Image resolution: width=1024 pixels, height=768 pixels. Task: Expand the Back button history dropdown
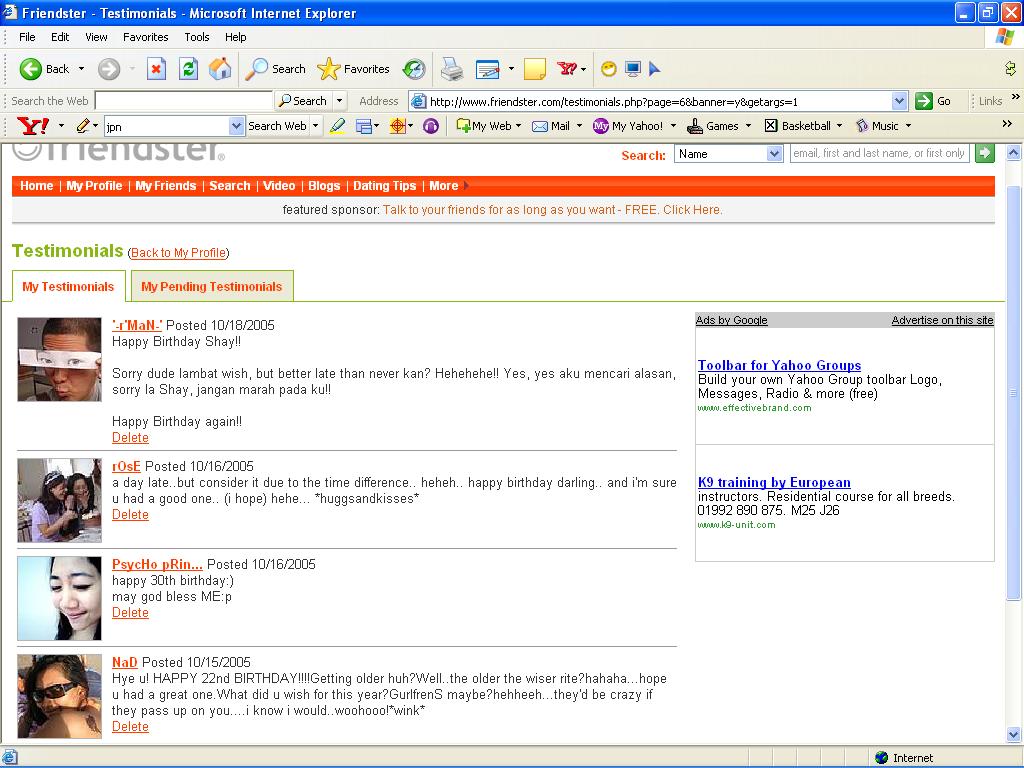click(x=81, y=69)
